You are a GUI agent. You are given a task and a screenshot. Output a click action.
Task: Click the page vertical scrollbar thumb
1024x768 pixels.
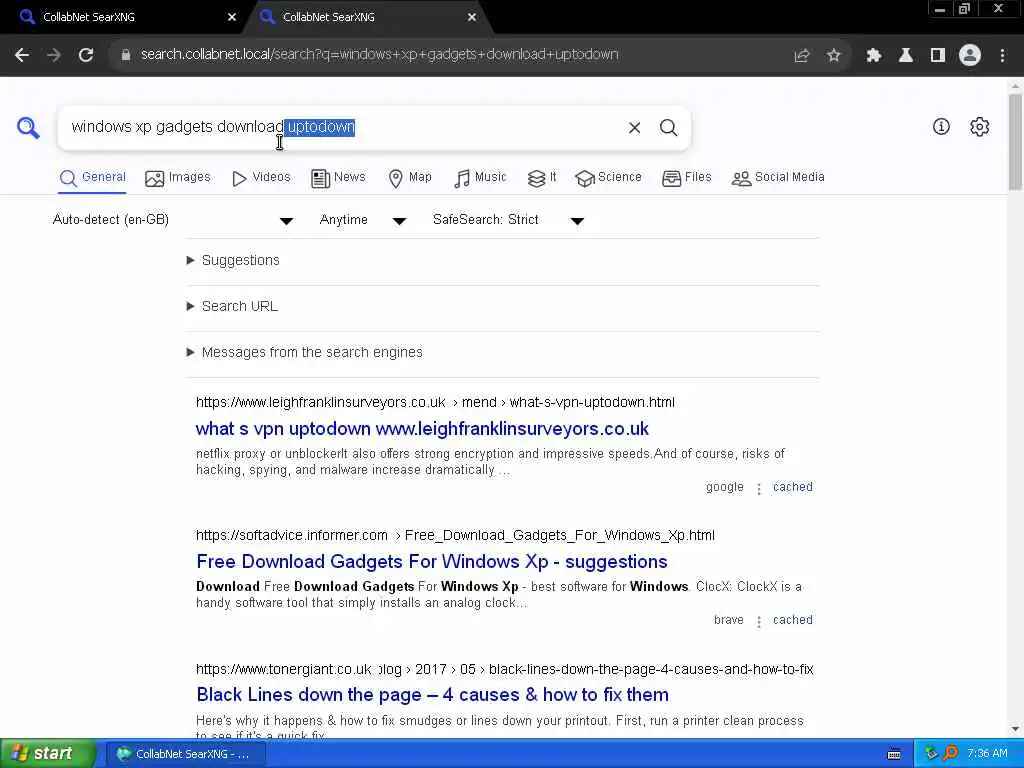click(x=1015, y=142)
